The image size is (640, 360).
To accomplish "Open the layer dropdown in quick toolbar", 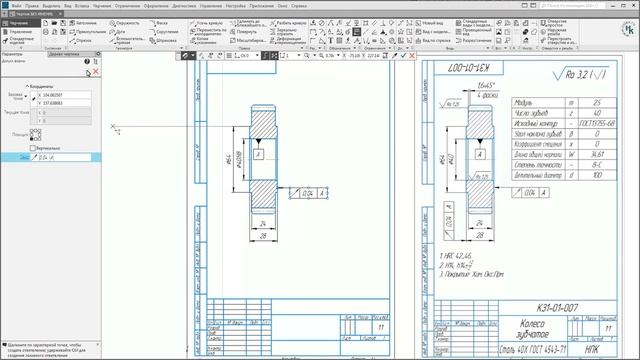I will [x=257, y=56].
